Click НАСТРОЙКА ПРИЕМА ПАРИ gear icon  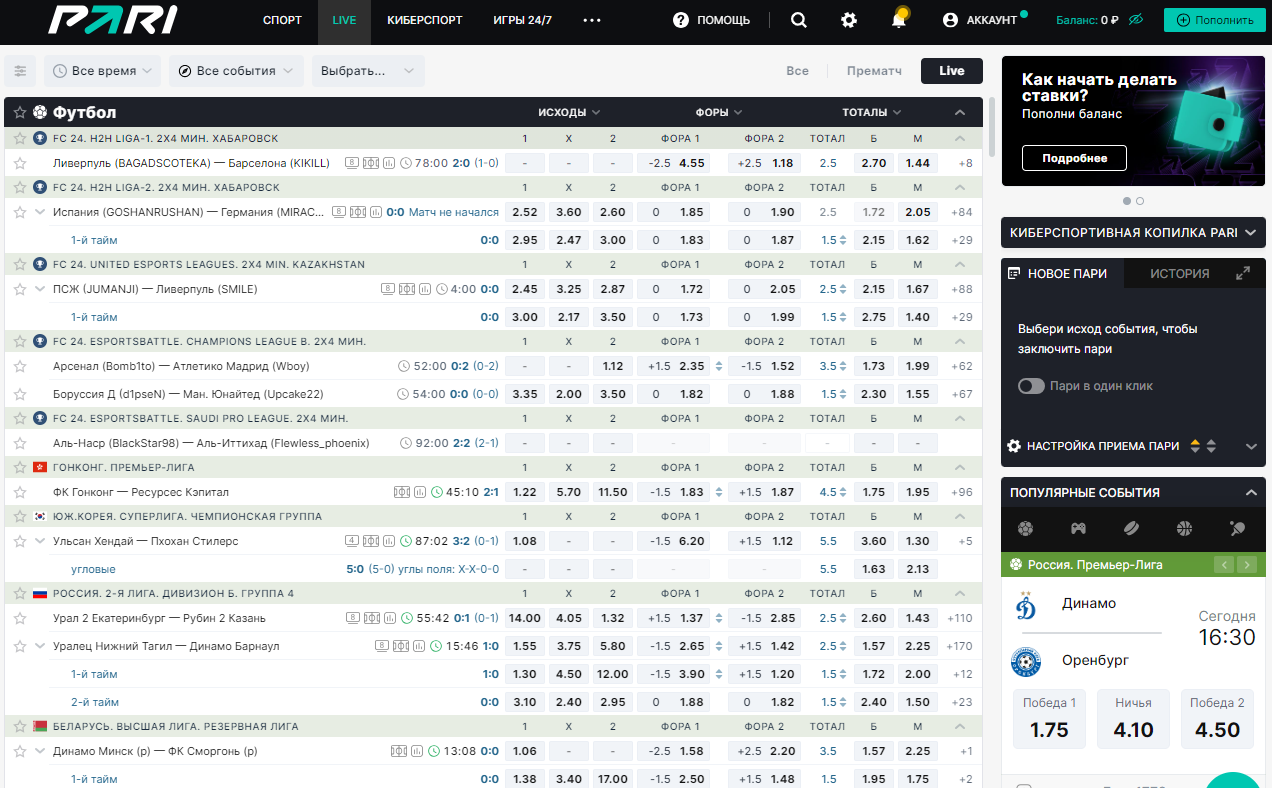(x=1014, y=446)
